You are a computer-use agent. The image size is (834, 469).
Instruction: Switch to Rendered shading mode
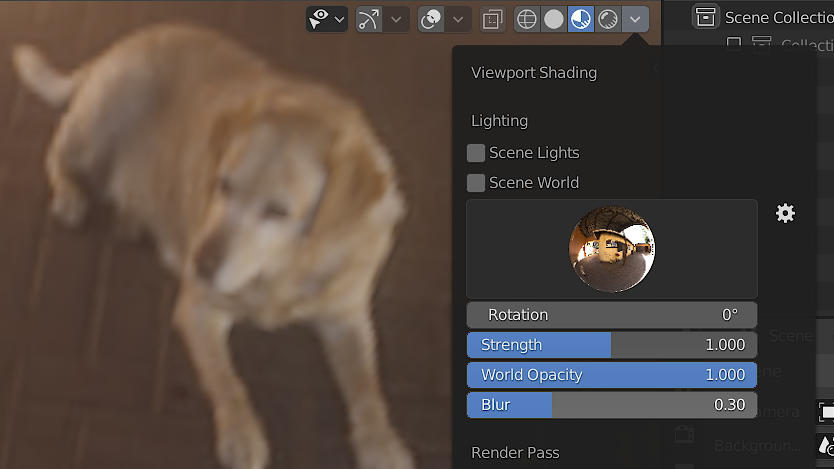point(608,20)
